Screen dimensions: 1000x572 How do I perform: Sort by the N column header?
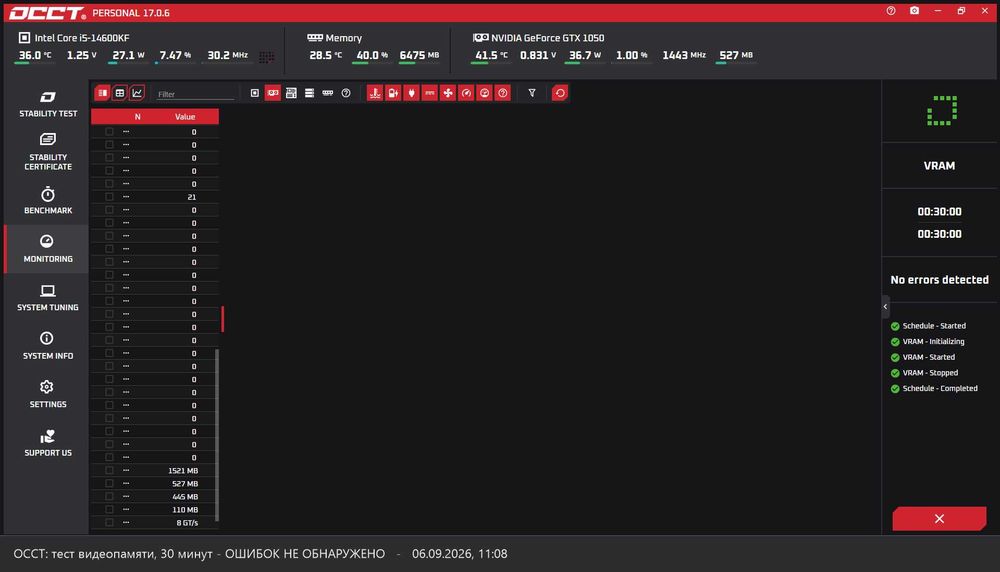click(137, 117)
